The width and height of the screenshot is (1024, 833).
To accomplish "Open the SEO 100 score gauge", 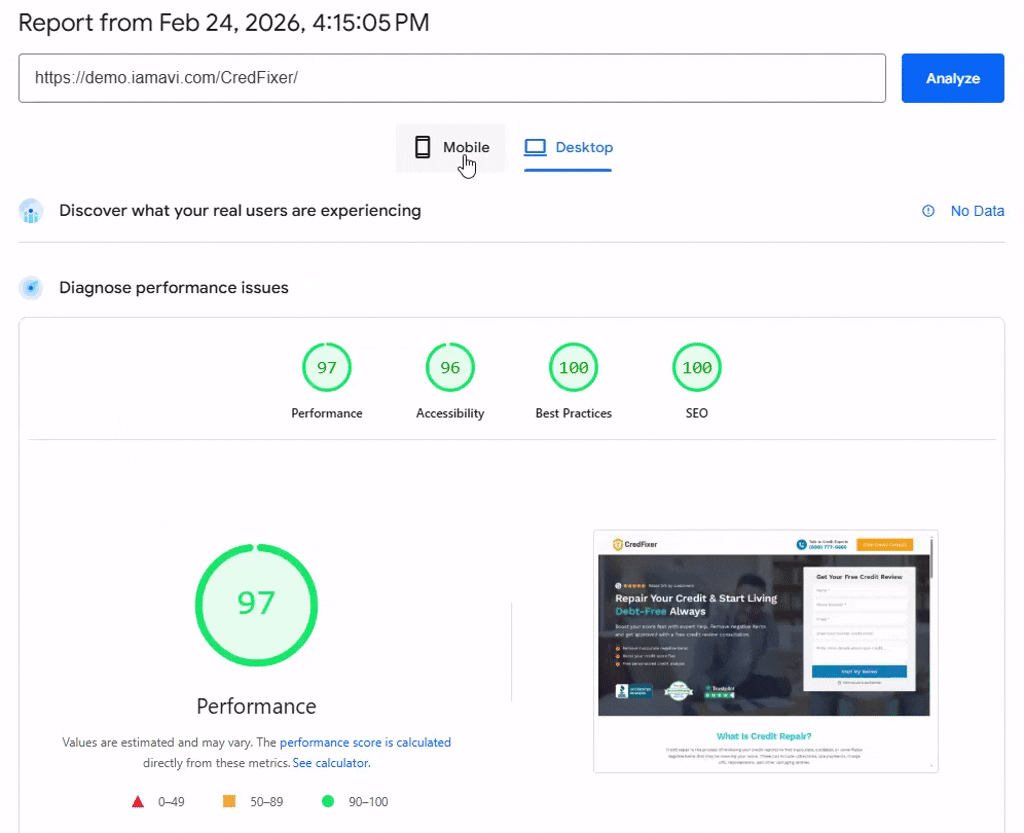I will (x=697, y=368).
